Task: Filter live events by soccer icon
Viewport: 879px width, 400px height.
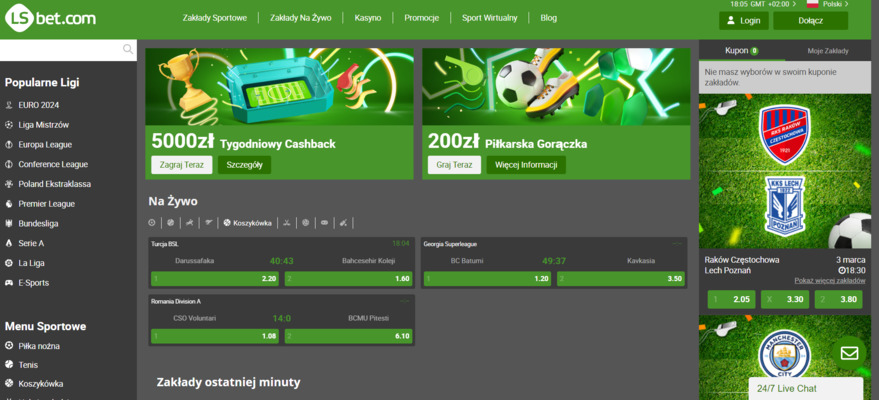Action: pos(151,222)
